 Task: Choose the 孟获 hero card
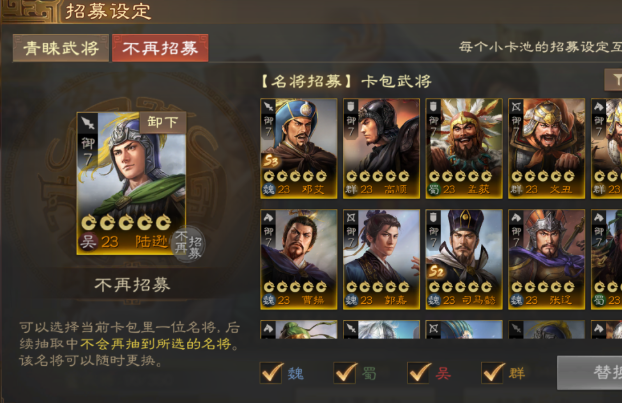click(464, 148)
